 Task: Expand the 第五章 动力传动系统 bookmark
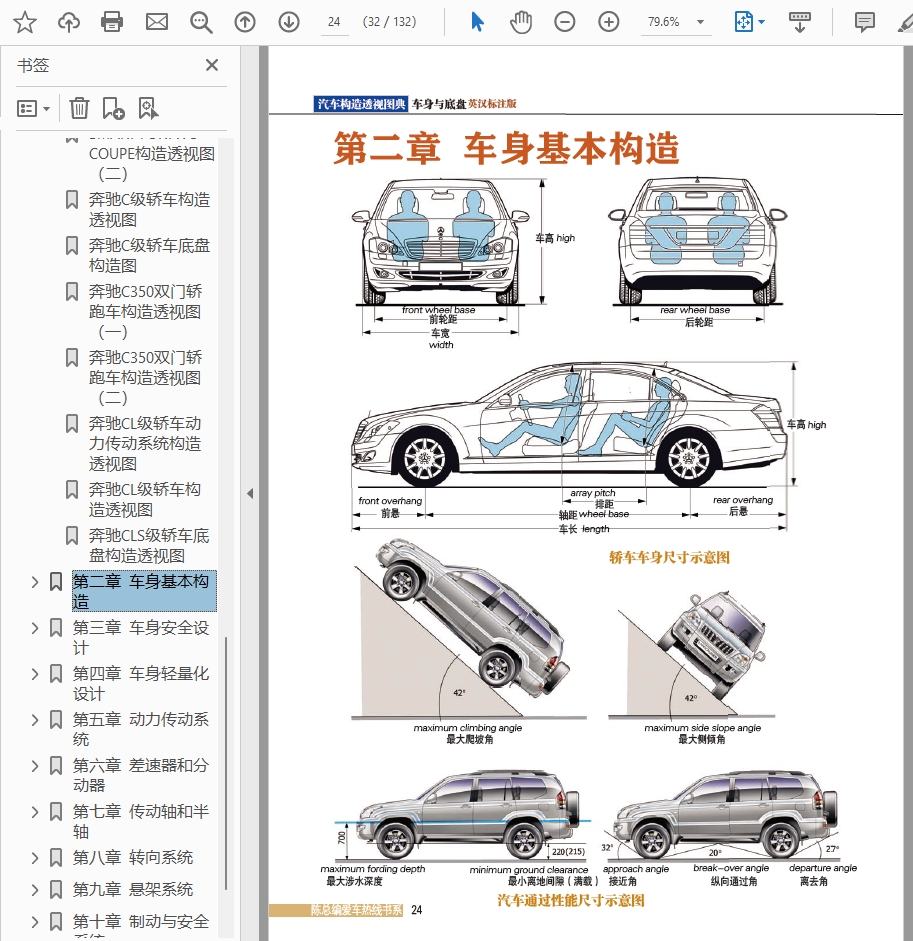pos(35,720)
